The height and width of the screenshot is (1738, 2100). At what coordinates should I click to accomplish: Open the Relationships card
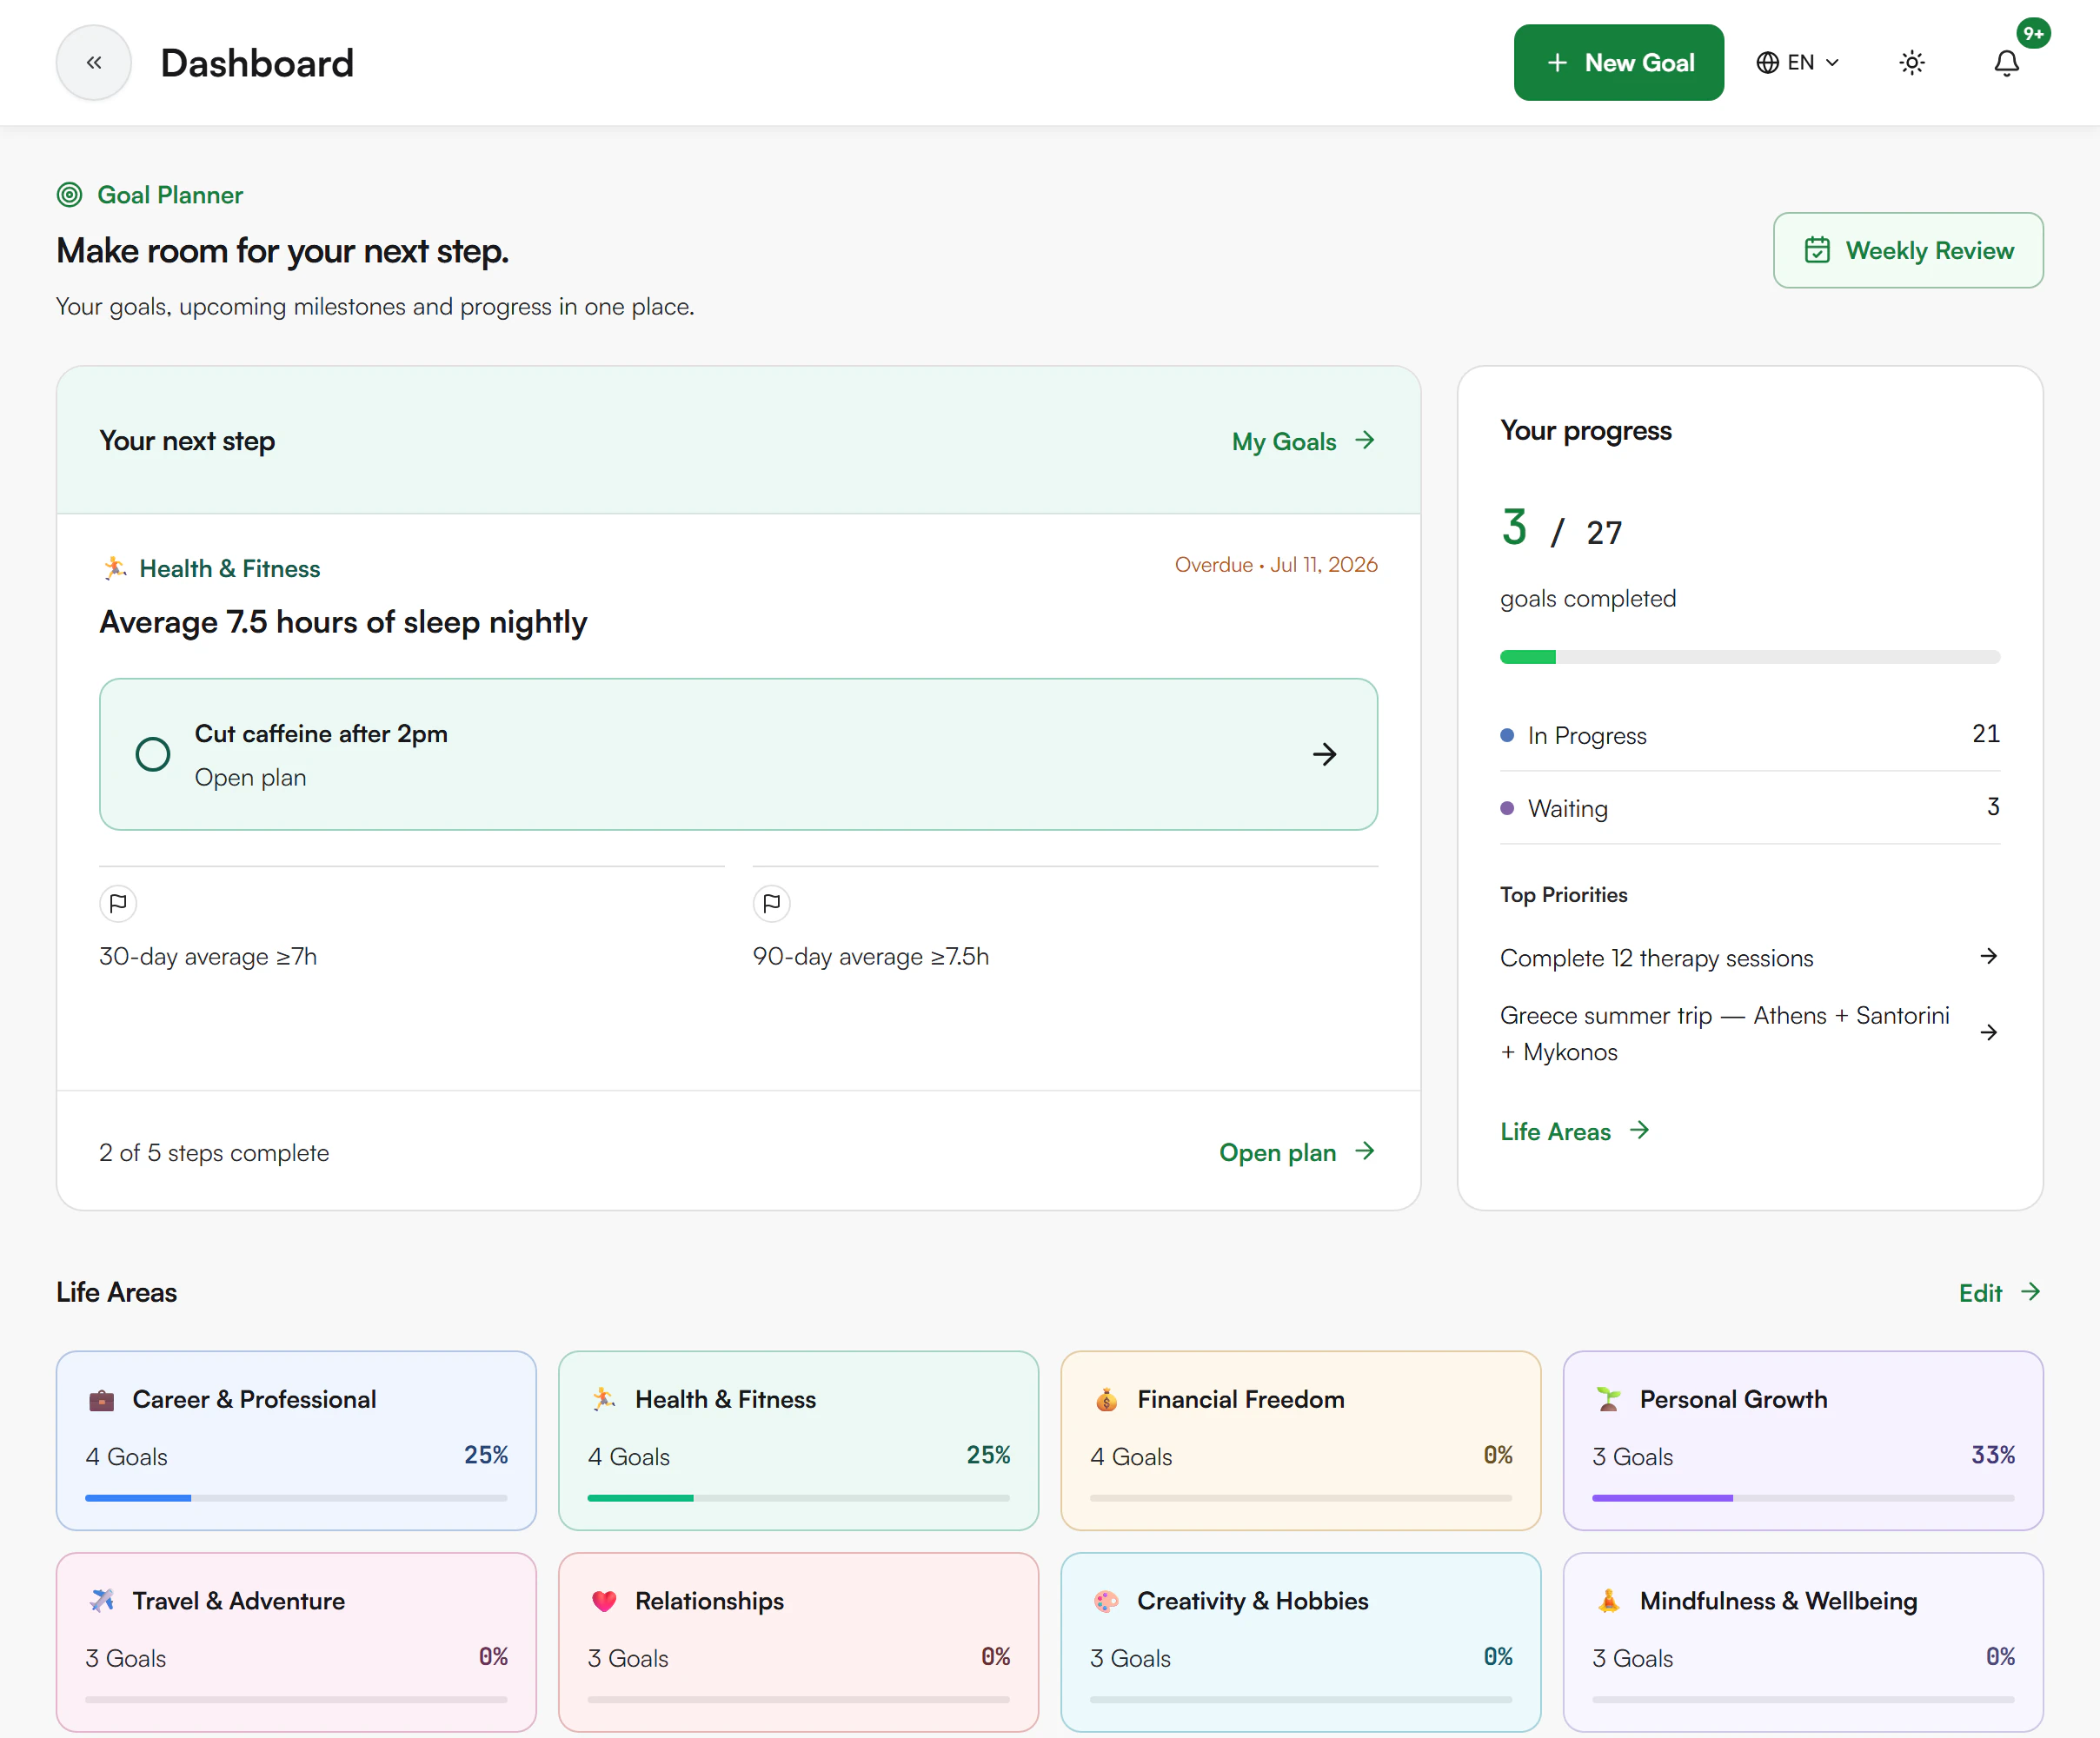coord(798,1641)
